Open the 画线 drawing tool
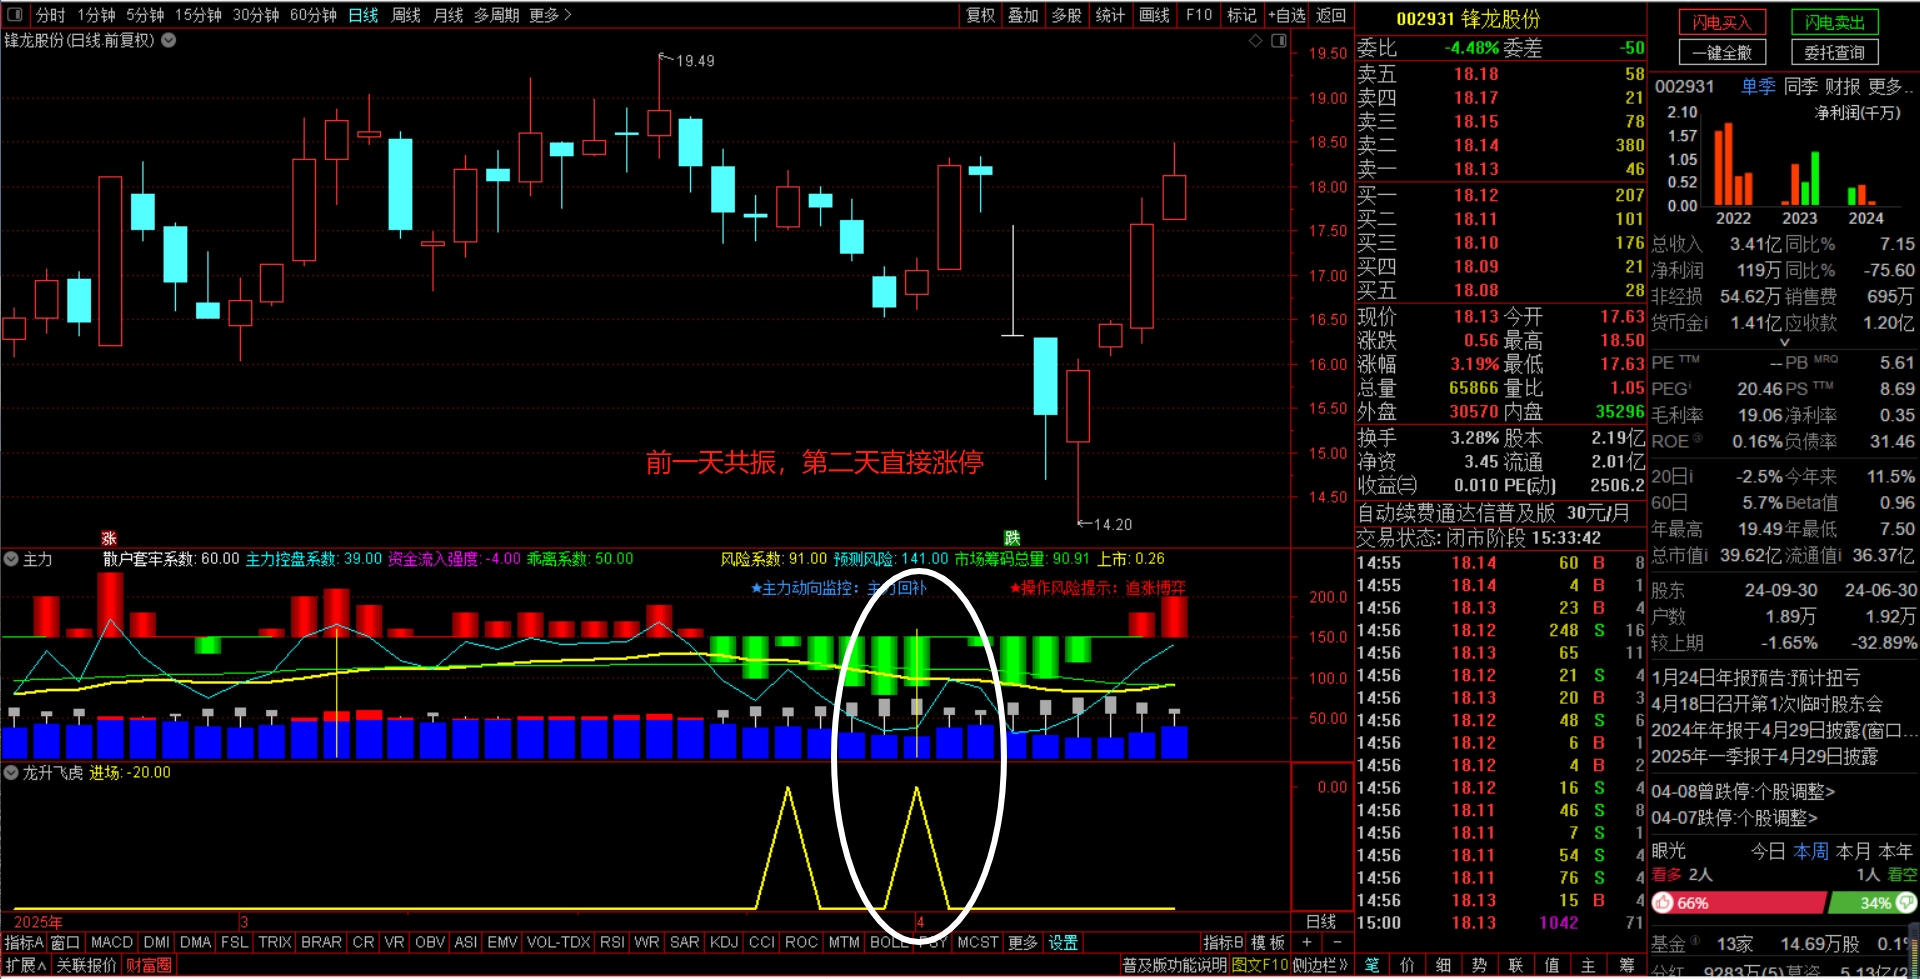 pyautogui.click(x=1154, y=15)
